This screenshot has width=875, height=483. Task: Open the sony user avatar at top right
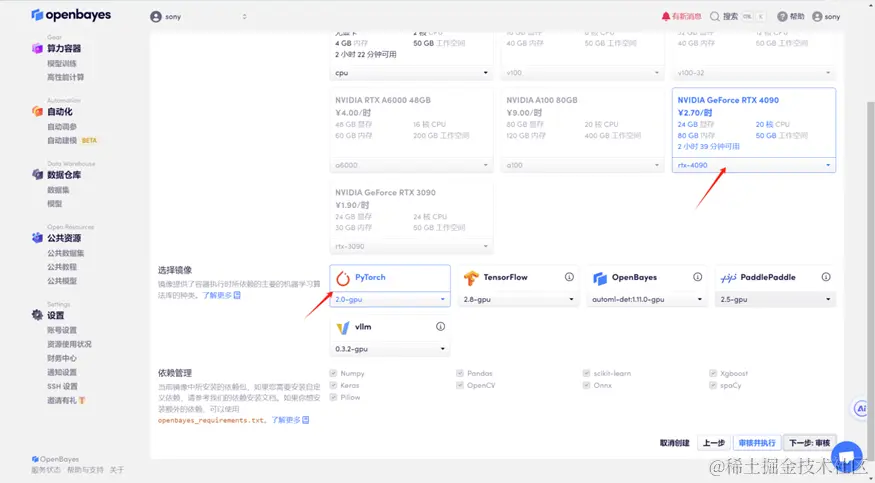(817, 17)
